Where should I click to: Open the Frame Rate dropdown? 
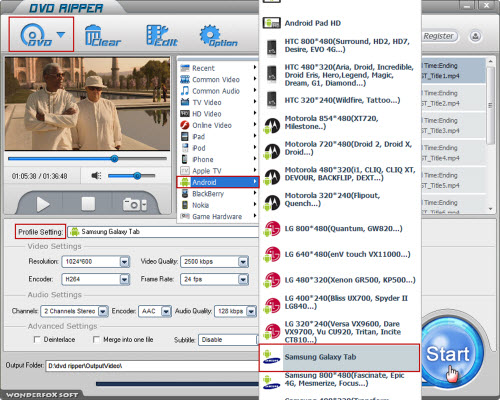[x=214, y=279]
